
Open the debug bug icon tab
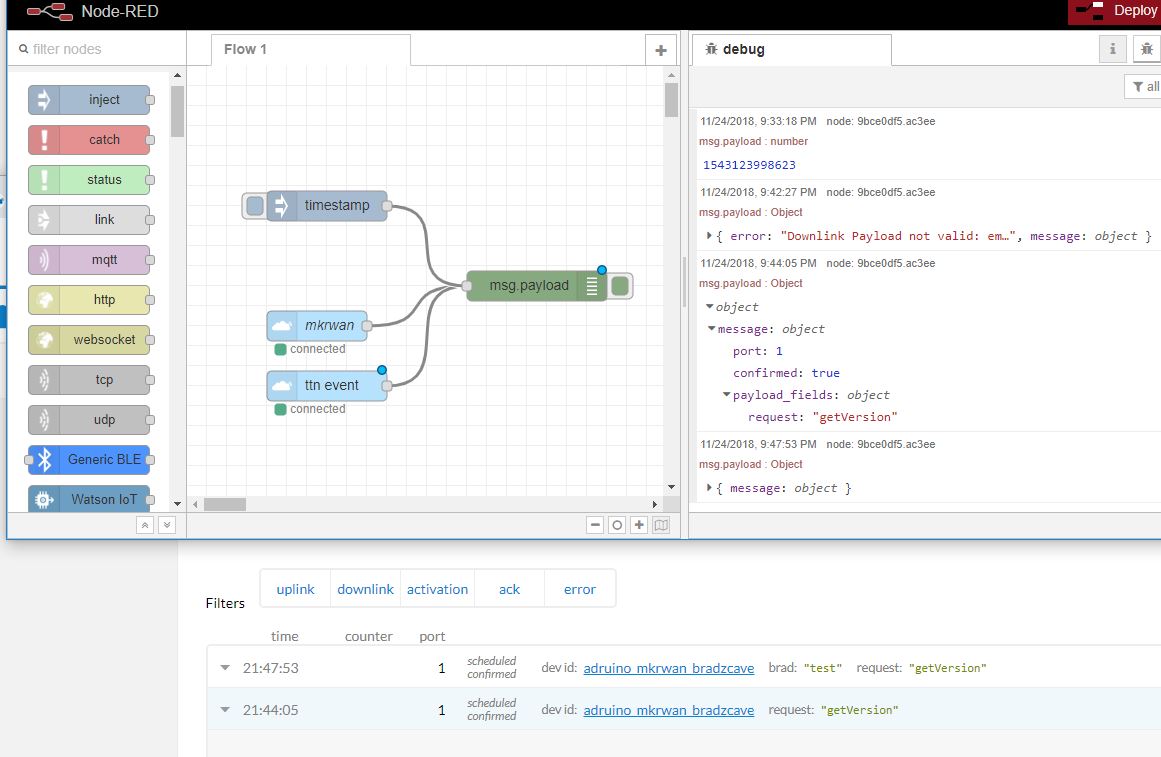pos(1146,49)
